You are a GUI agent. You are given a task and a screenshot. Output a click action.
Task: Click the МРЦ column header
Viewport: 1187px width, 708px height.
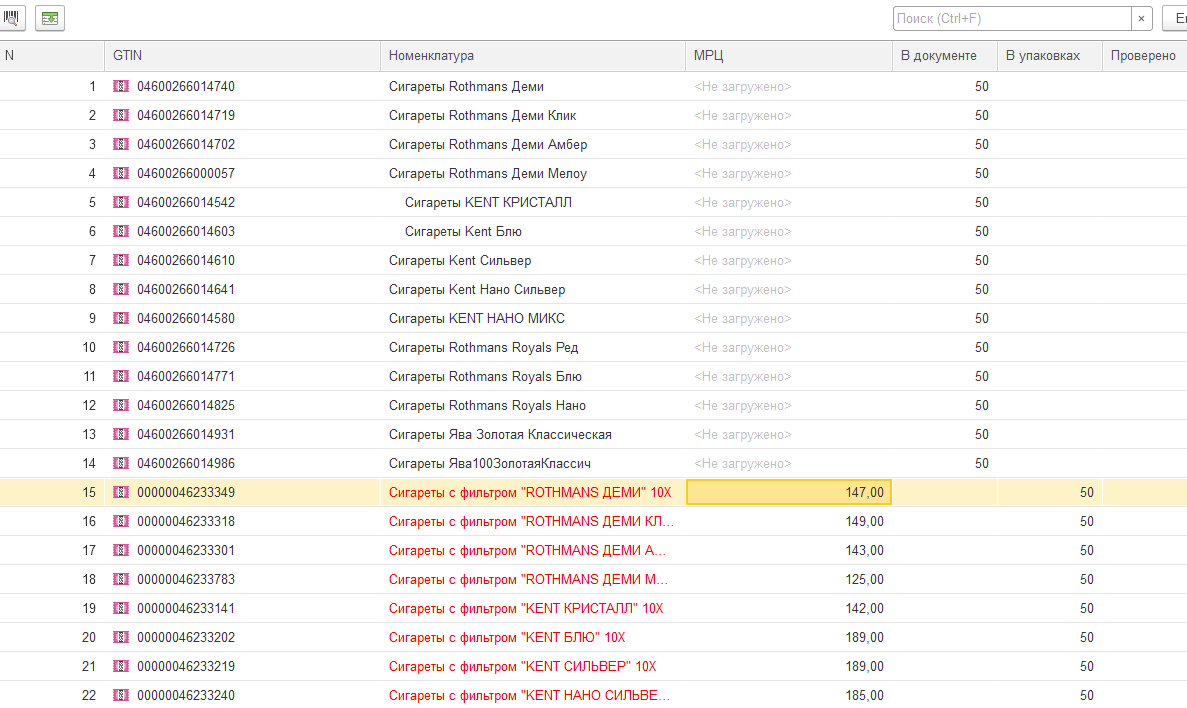(x=788, y=56)
